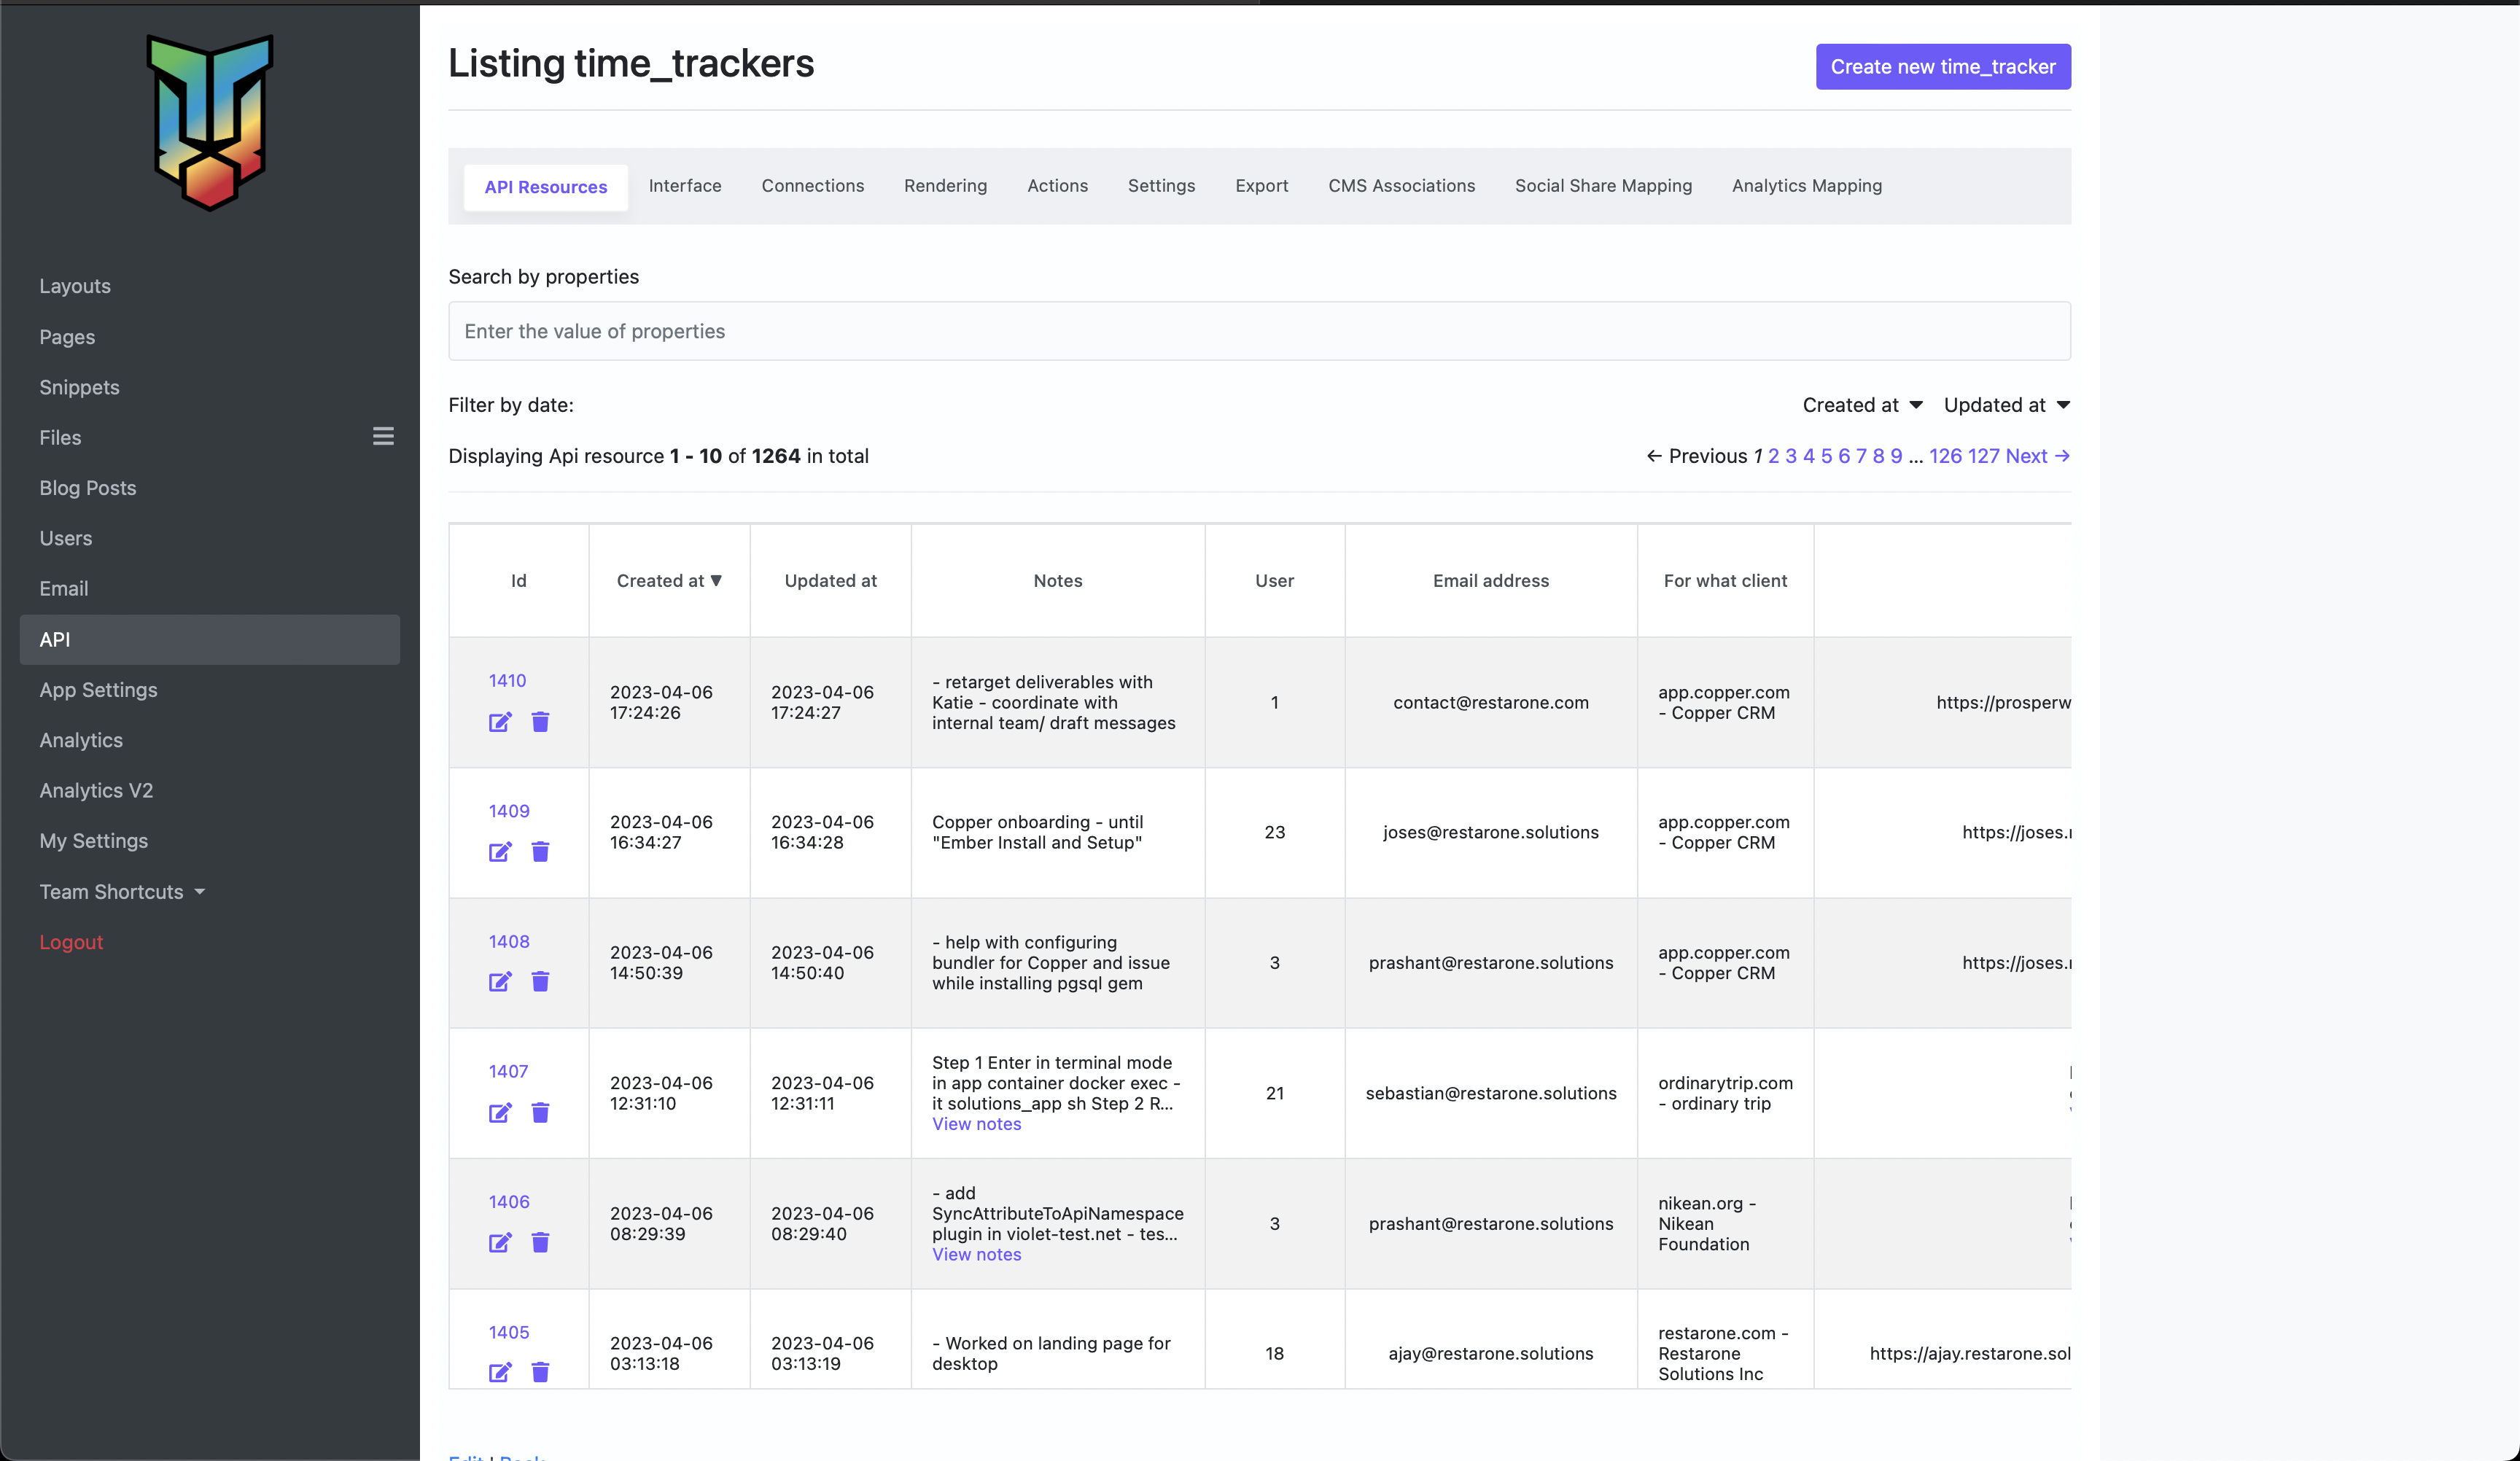Go to Next page of results
Screen dimensions: 2520x1461
click(x=2036, y=456)
